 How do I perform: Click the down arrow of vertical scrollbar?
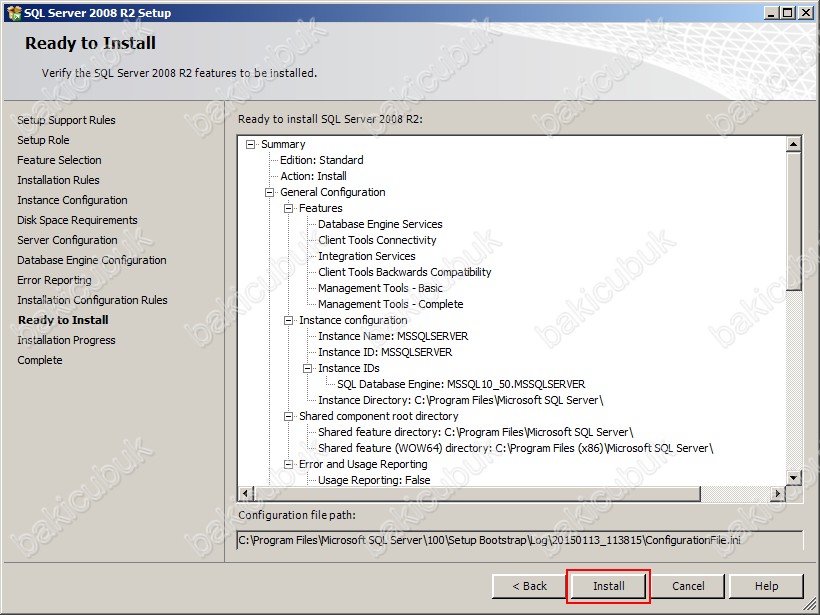(x=794, y=477)
